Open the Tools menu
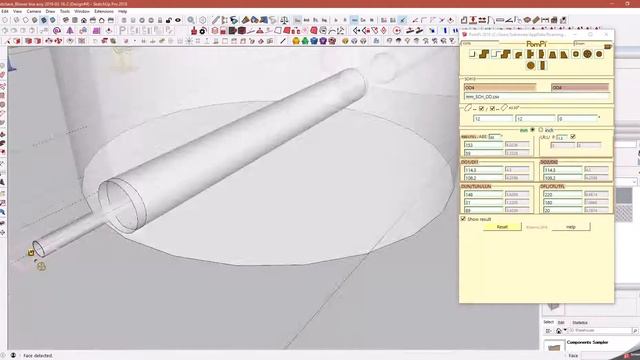Screen dimensions: 640x360 click(x=65, y=11)
